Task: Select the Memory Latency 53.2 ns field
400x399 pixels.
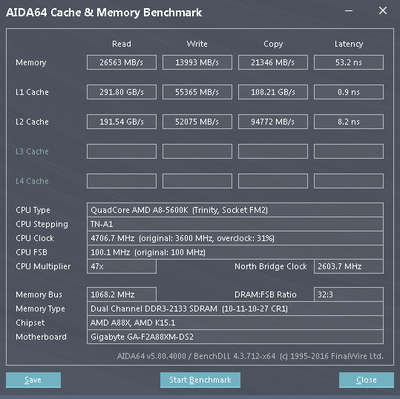Action: click(349, 62)
